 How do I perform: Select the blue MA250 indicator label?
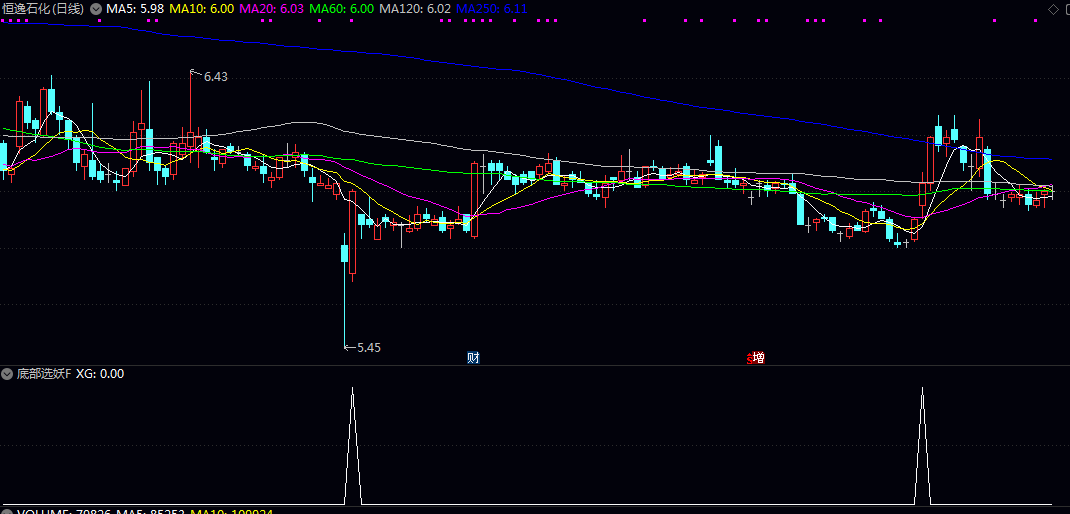491,9
